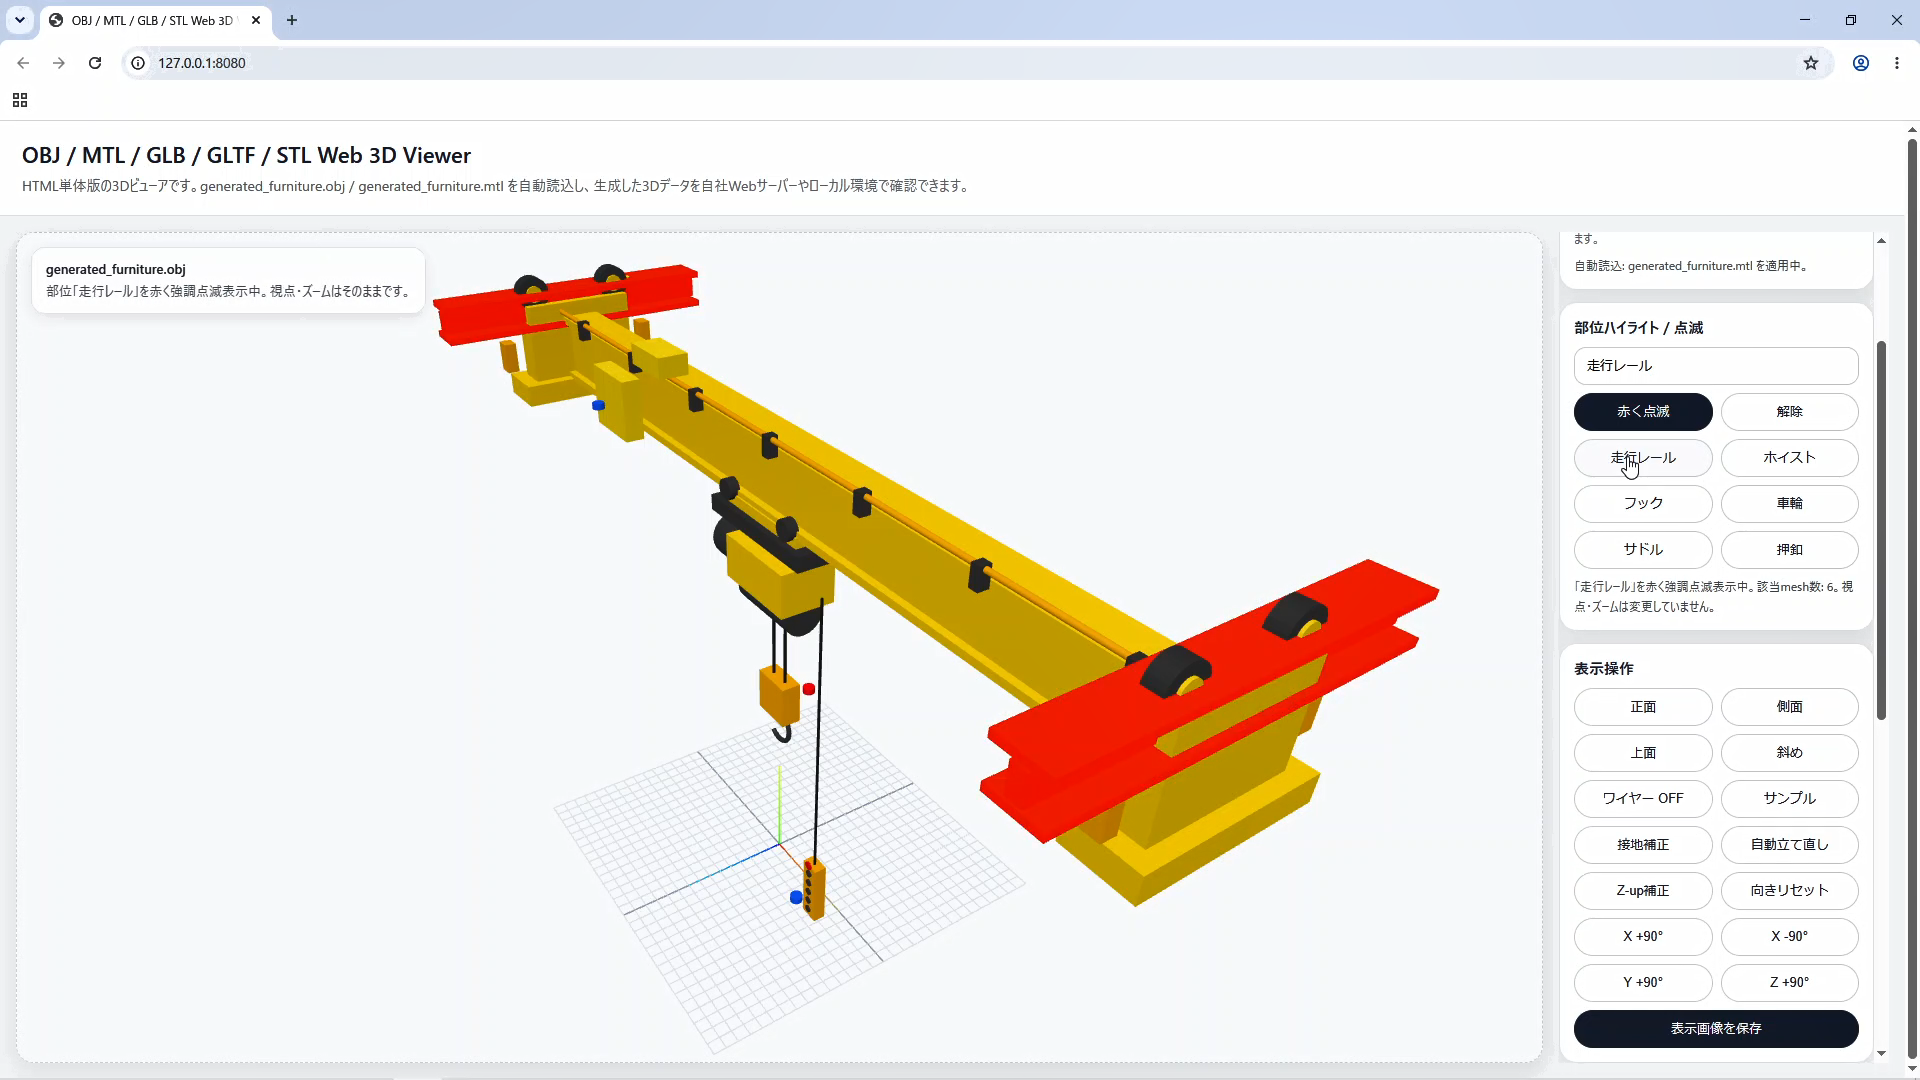
Task: Open a new tab with plus icon
Action: click(292, 20)
